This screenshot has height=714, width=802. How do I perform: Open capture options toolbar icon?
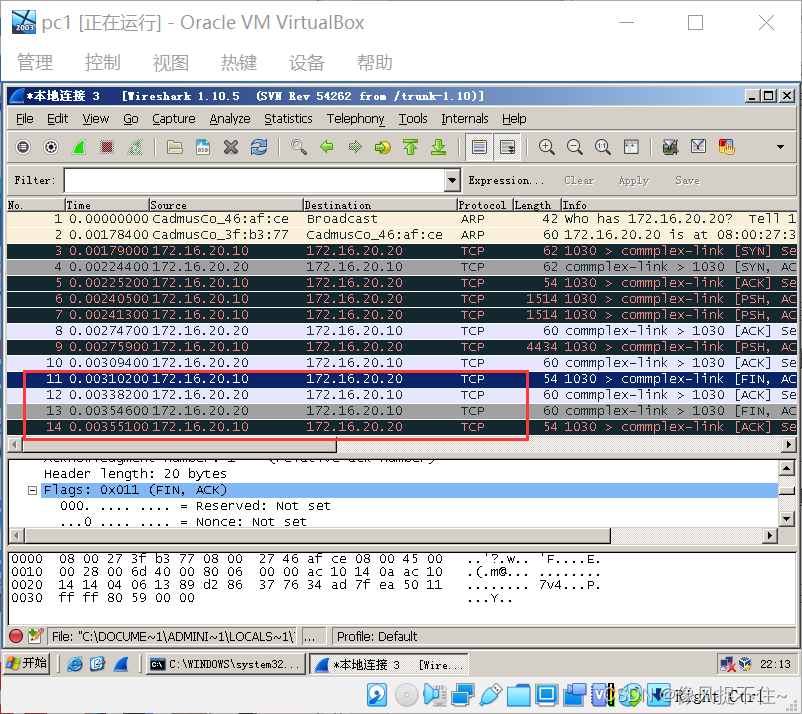pos(51,147)
